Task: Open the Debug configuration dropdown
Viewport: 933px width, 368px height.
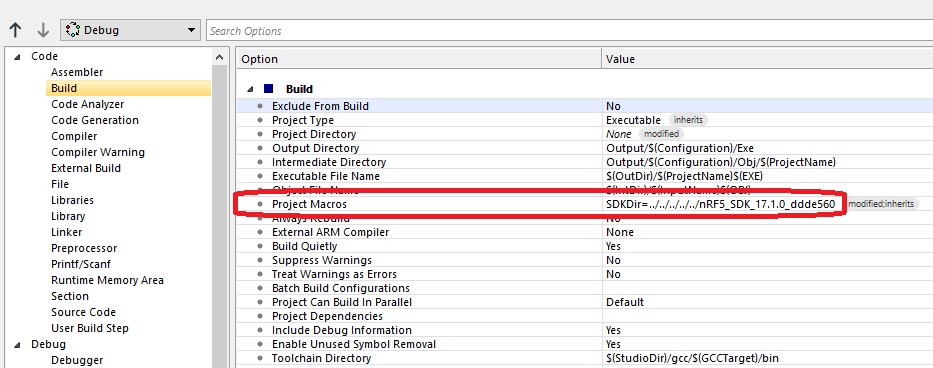Action: pos(130,30)
